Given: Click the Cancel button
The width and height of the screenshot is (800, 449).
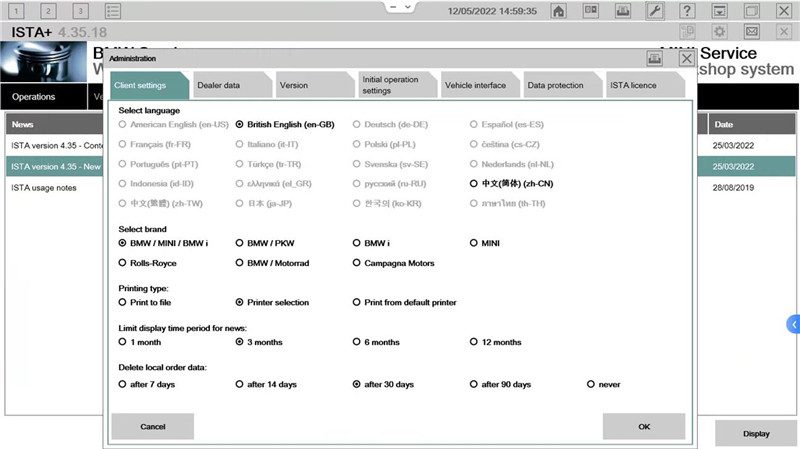Looking at the screenshot, I should 153,427.
